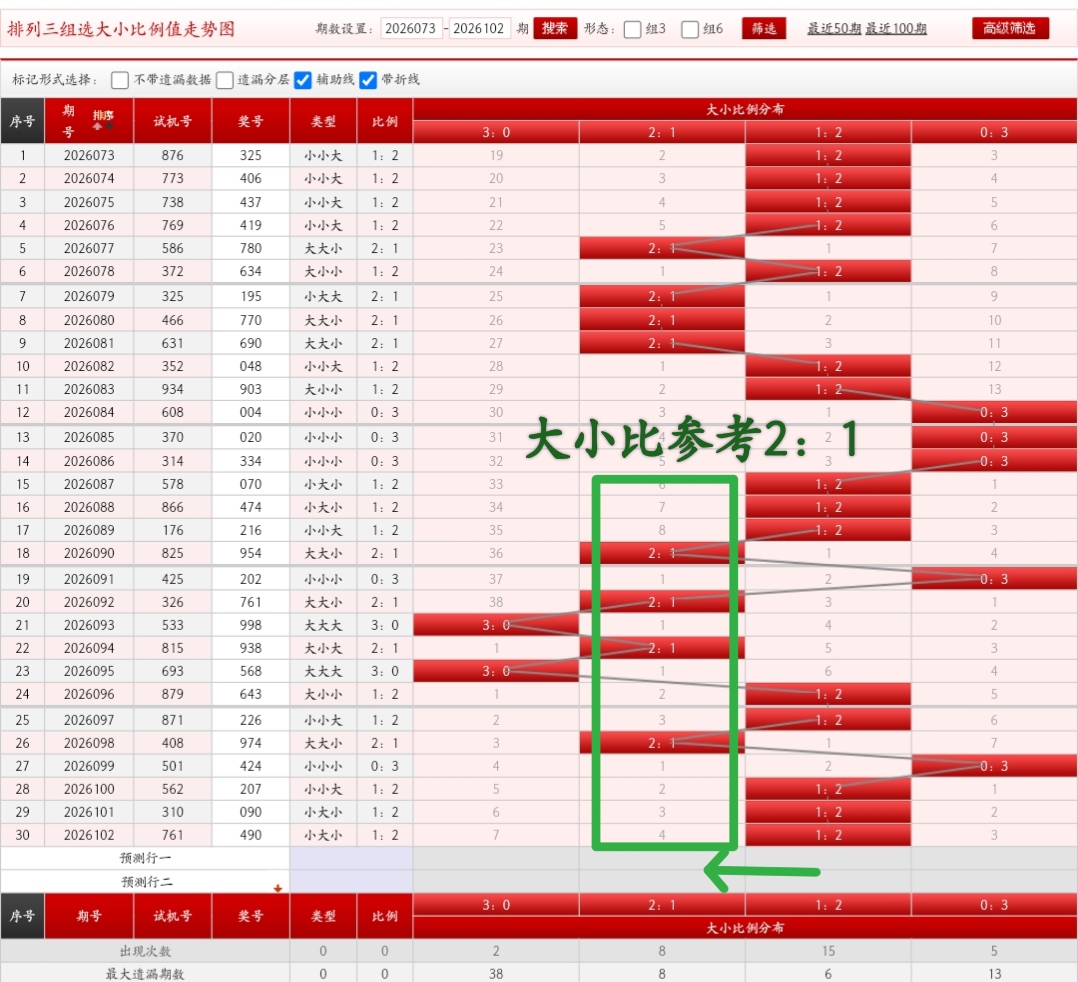This screenshot has width=1078, height=982.
Task: Click the 0:3 cell in row 2026084
Action: click(994, 413)
